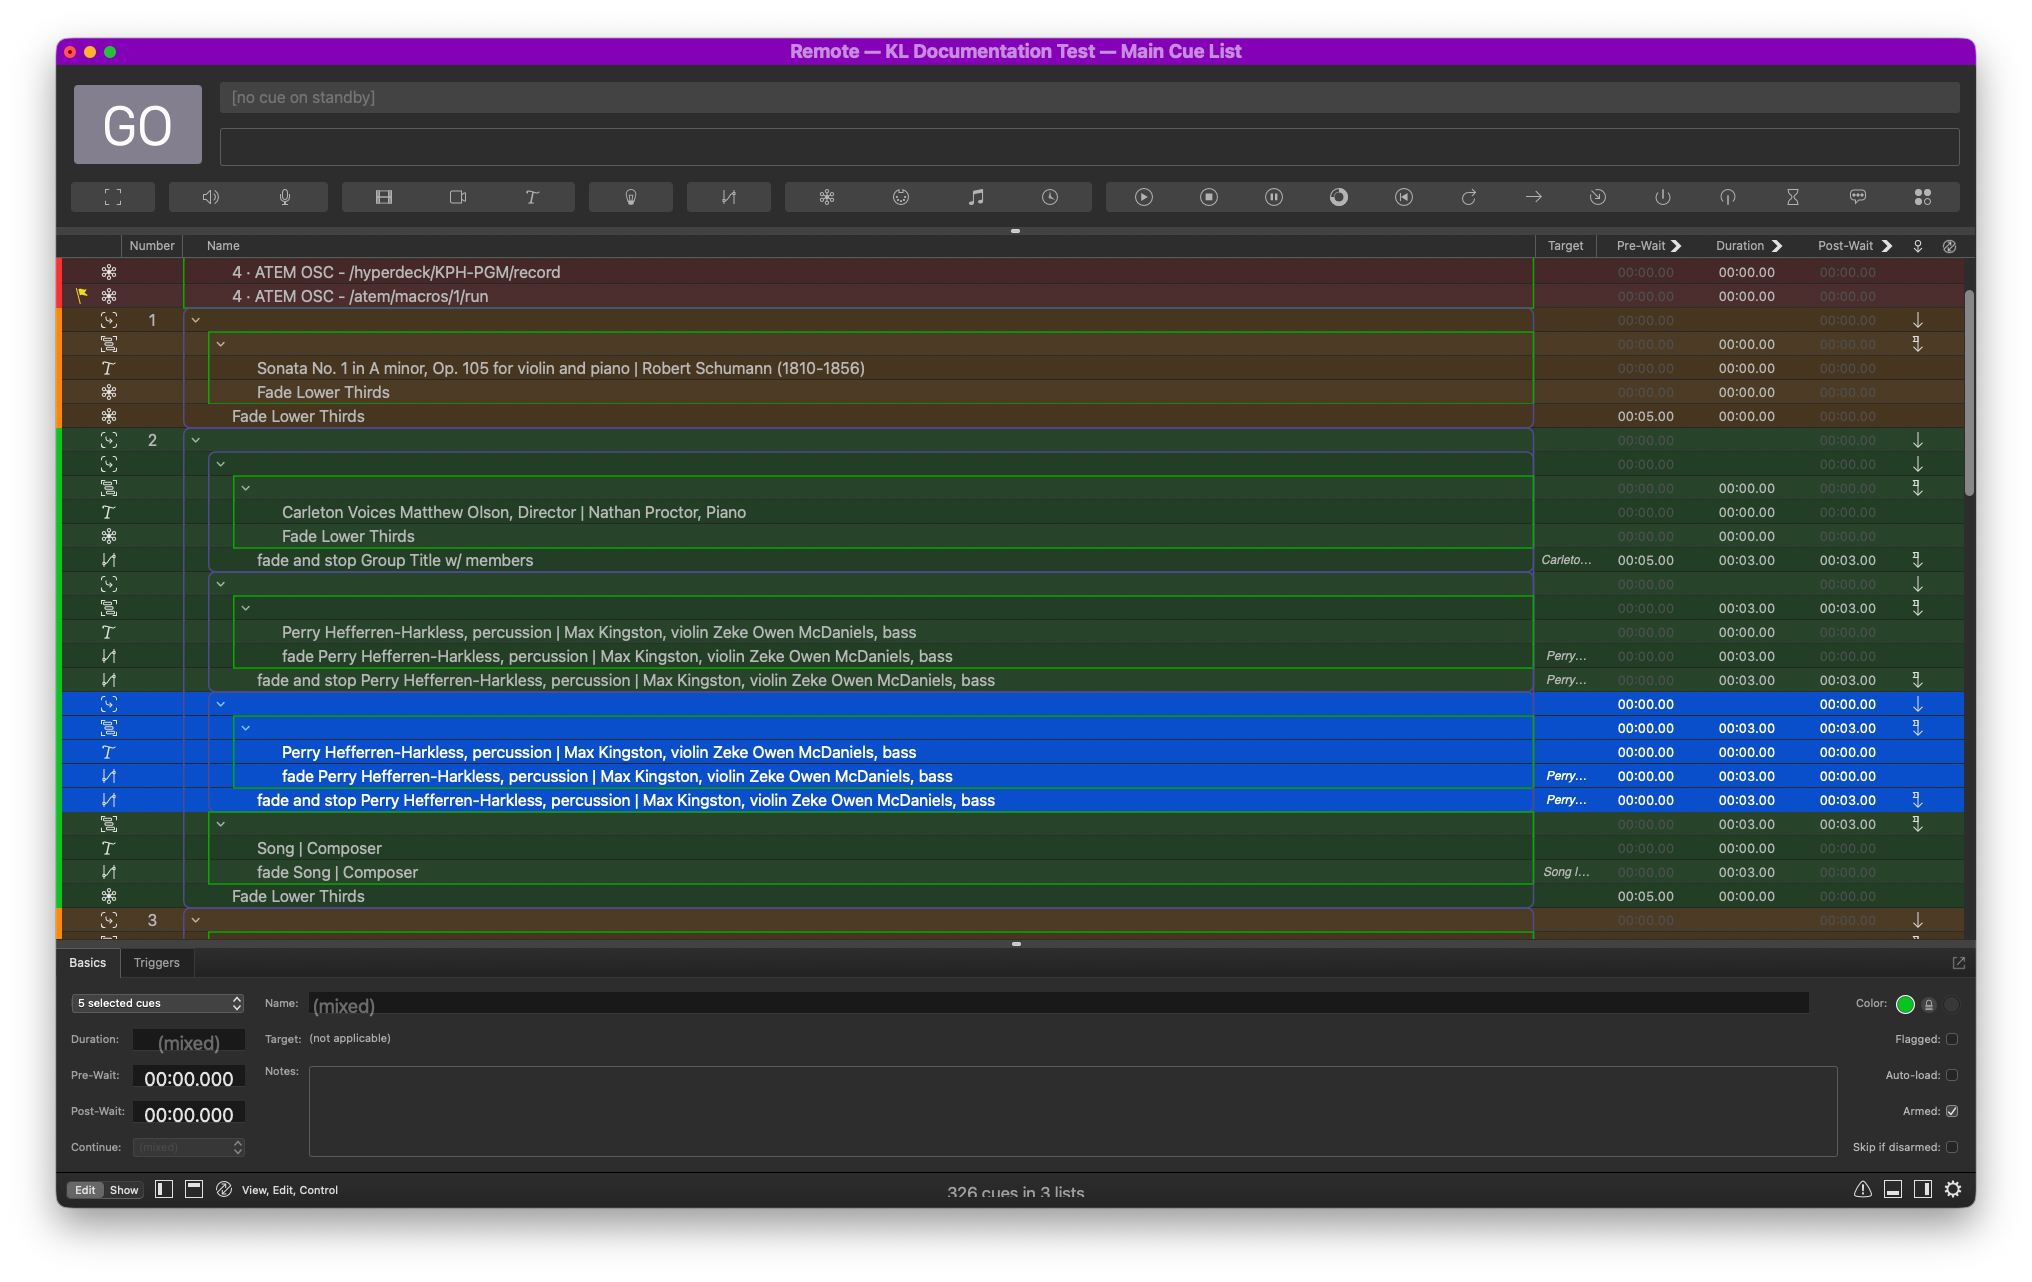The height and width of the screenshot is (1282, 2032).
Task: Click the GO button
Action: [138, 125]
